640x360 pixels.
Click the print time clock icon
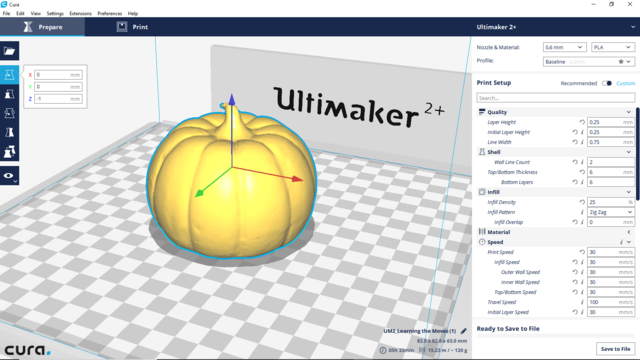[x=383, y=350]
